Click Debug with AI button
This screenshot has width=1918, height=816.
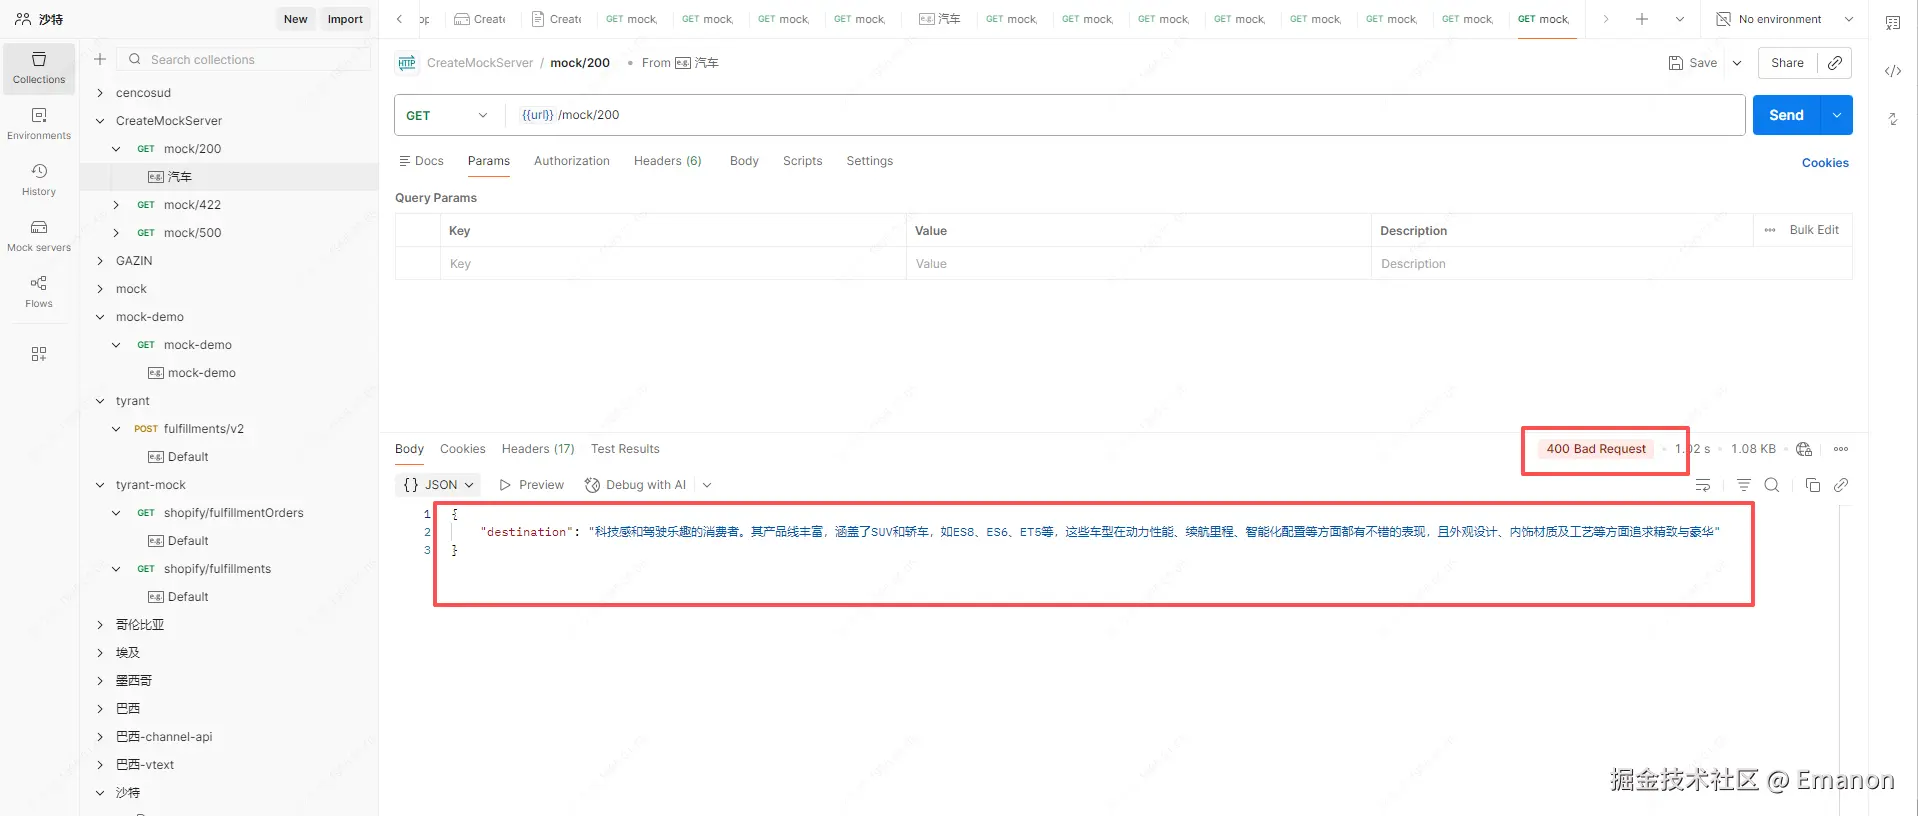point(636,485)
